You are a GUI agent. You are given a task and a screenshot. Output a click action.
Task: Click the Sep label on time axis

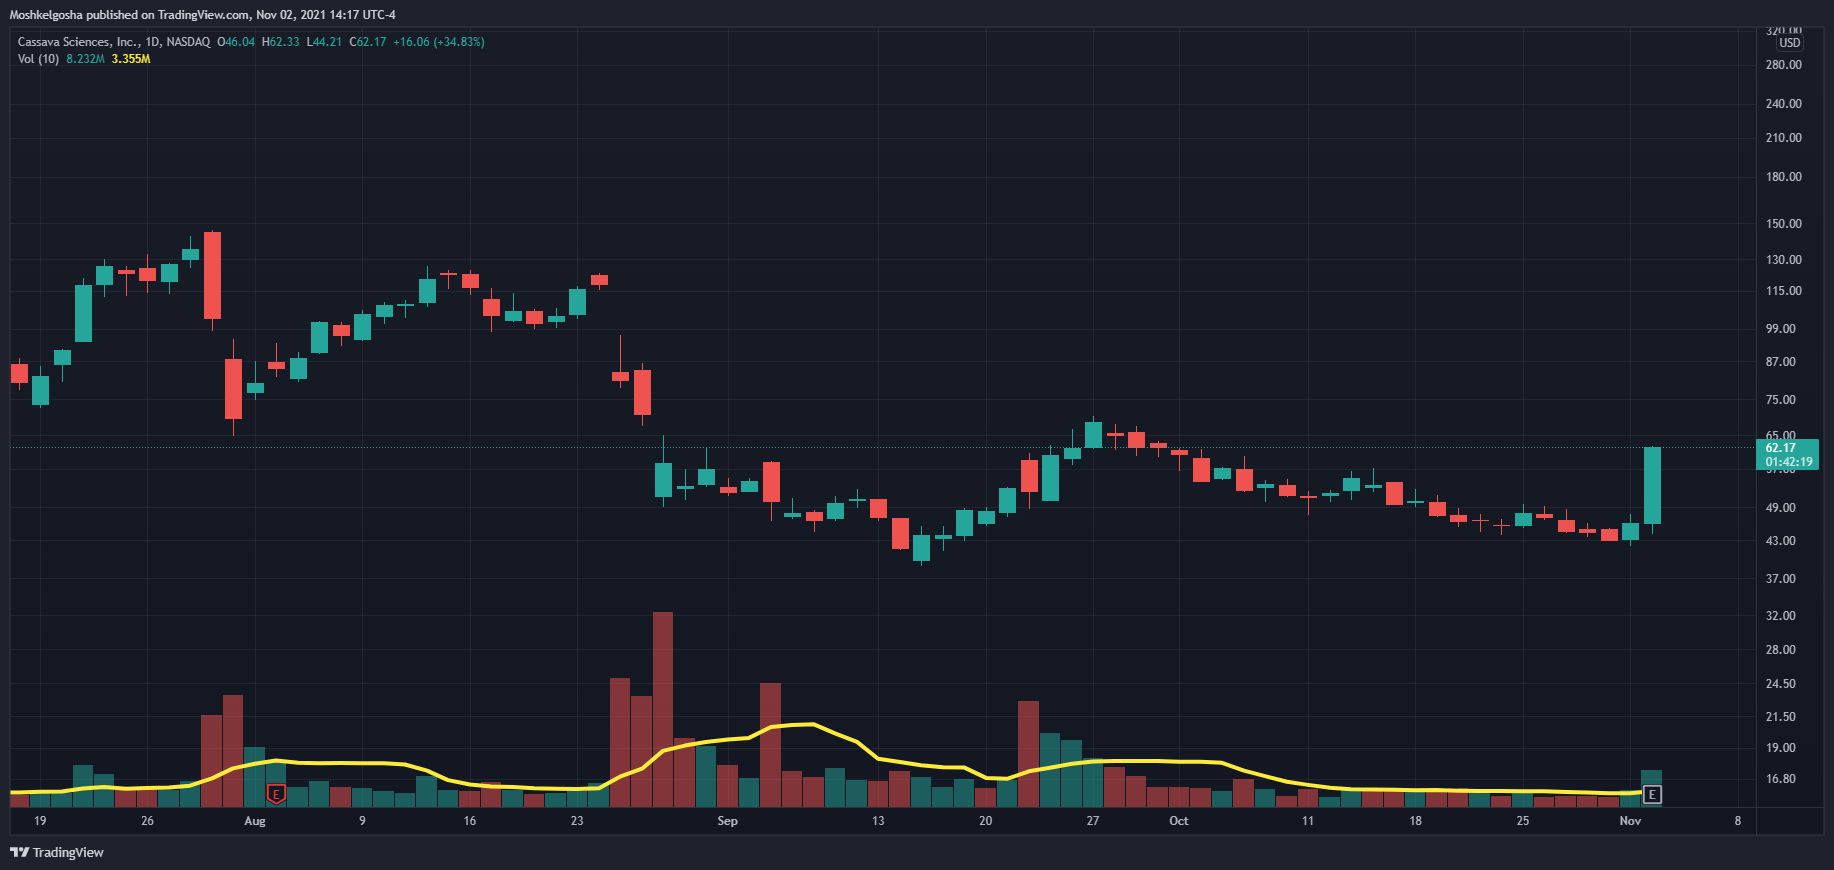coord(728,821)
